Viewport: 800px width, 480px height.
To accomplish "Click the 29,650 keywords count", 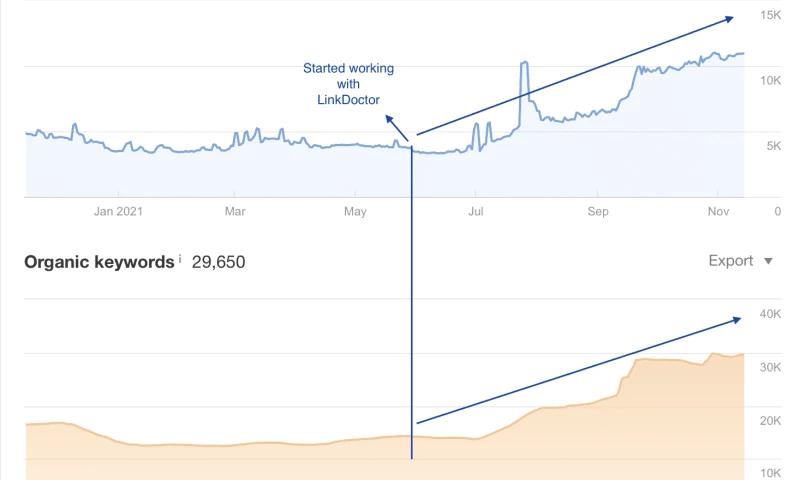I will (218, 262).
